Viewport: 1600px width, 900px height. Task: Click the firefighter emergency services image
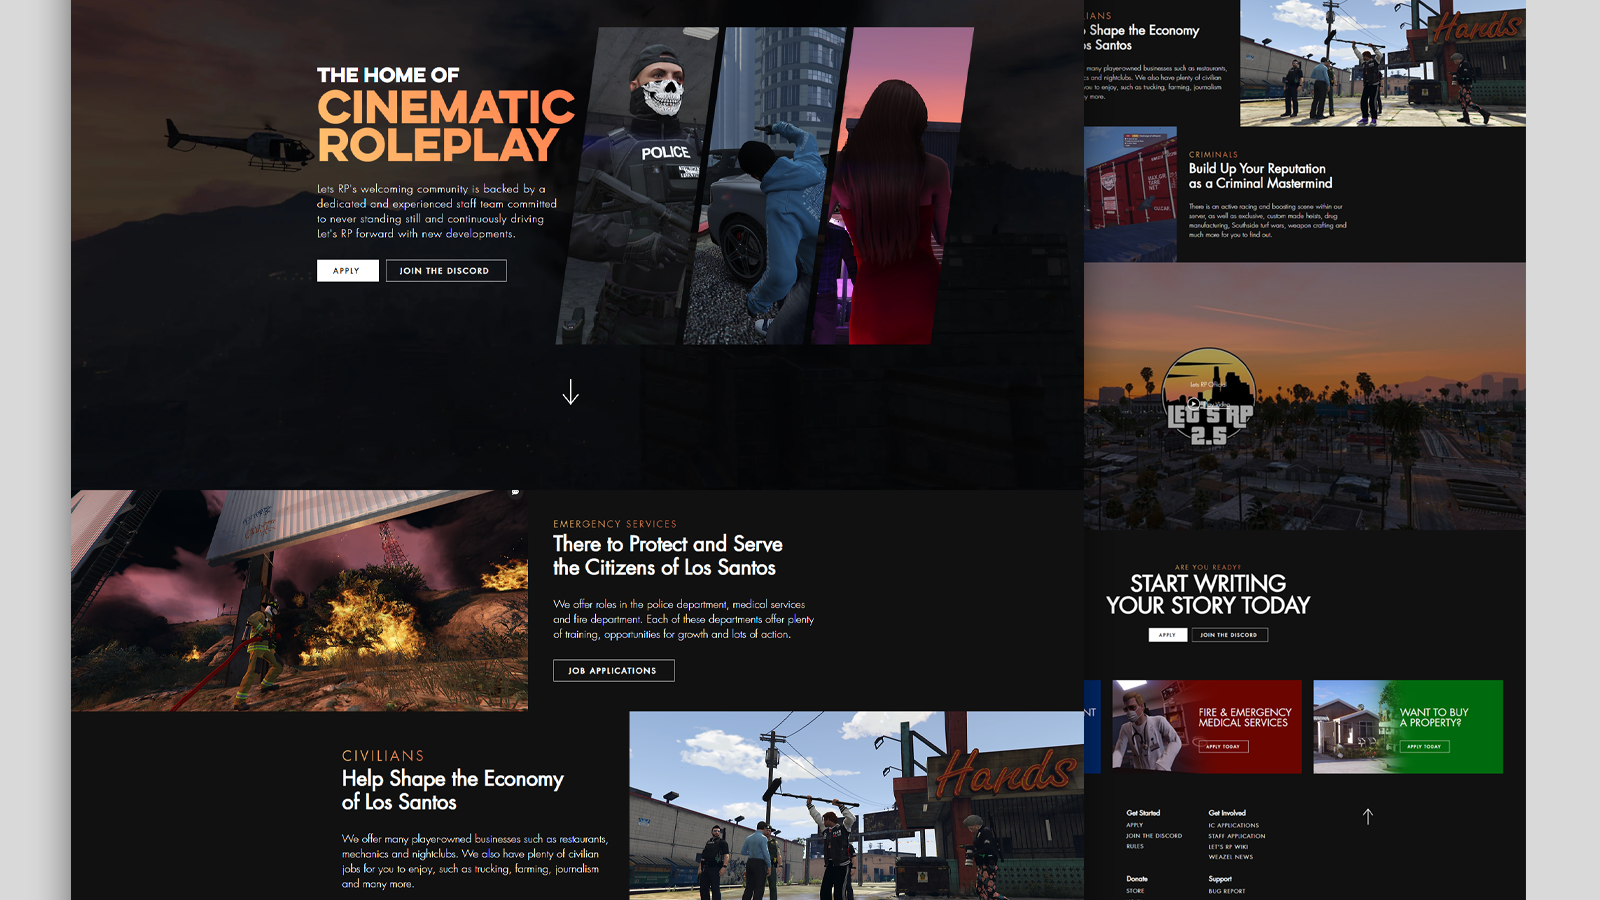point(299,600)
